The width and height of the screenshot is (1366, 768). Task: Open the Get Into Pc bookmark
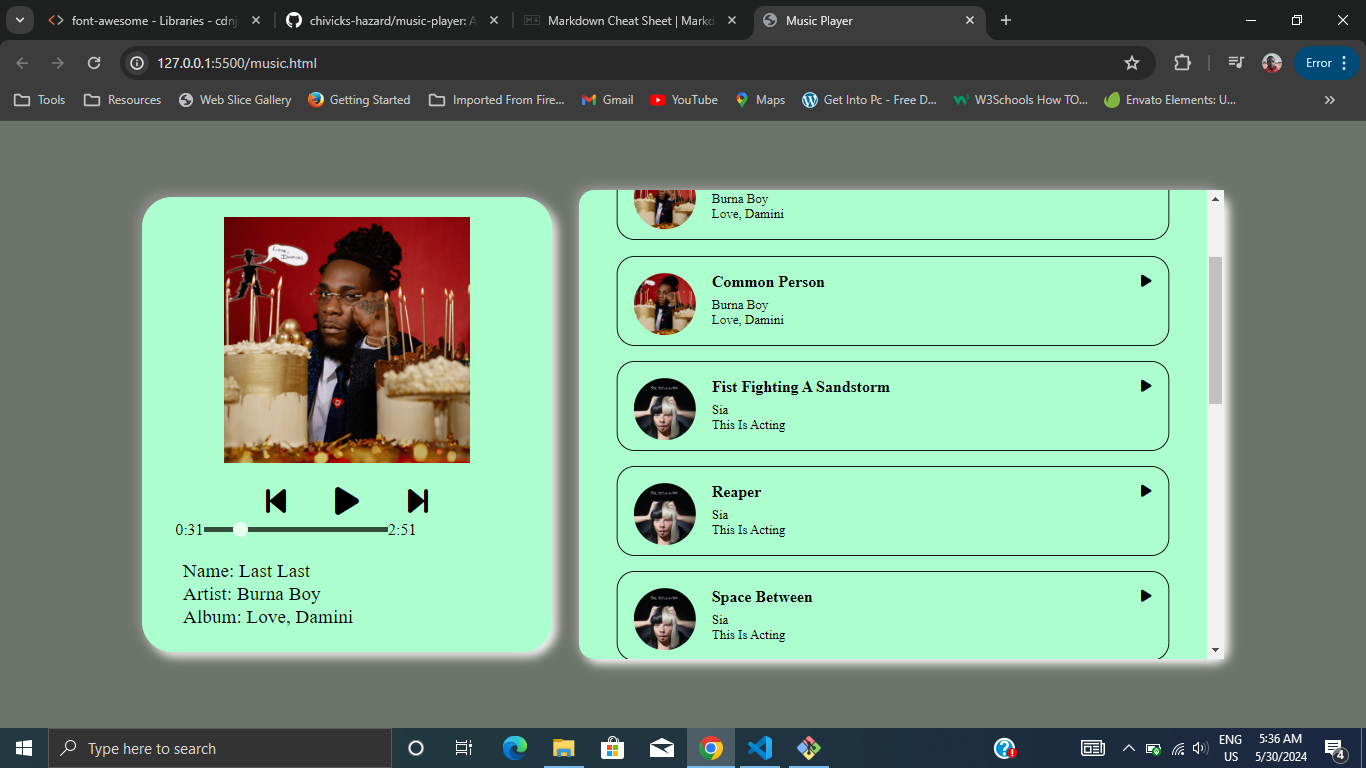pos(870,100)
